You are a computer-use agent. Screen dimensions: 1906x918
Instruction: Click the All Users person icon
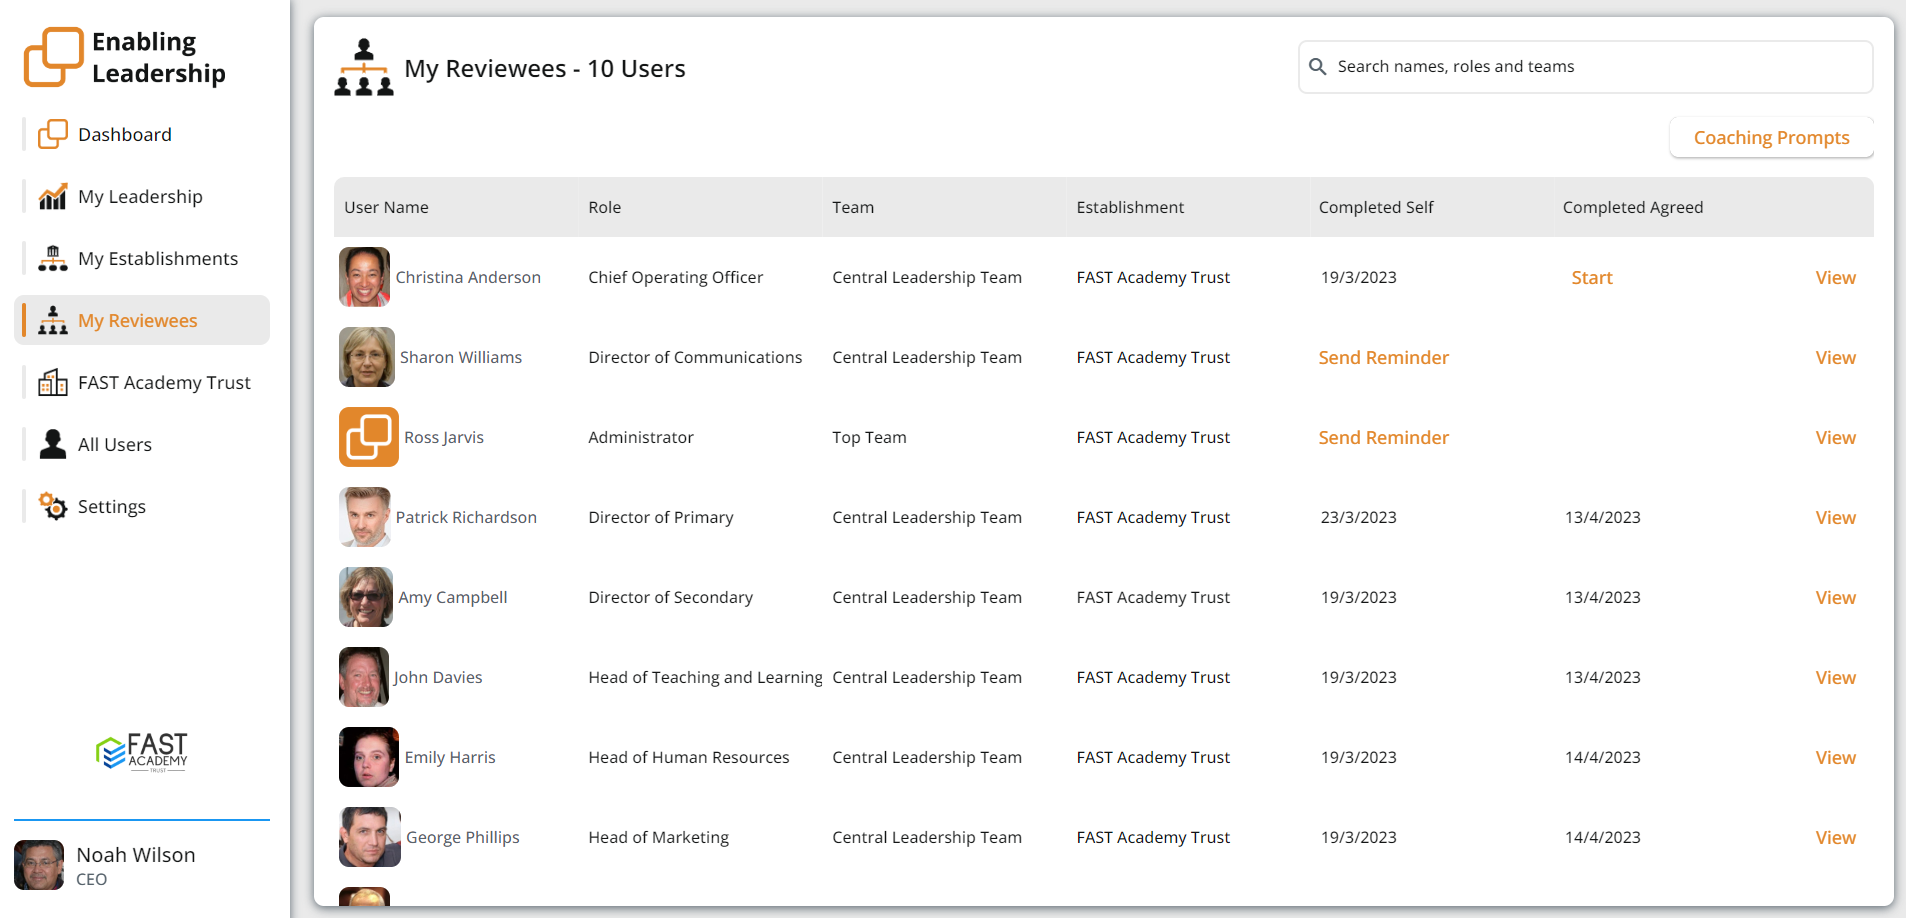tap(52, 444)
